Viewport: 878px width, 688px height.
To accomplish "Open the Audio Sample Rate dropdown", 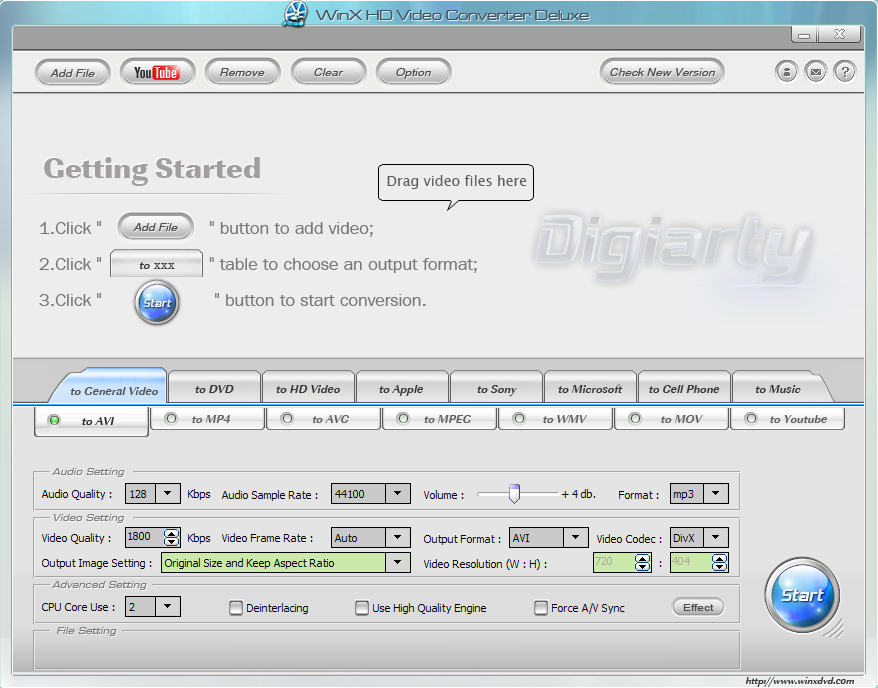I will [x=398, y=494].
